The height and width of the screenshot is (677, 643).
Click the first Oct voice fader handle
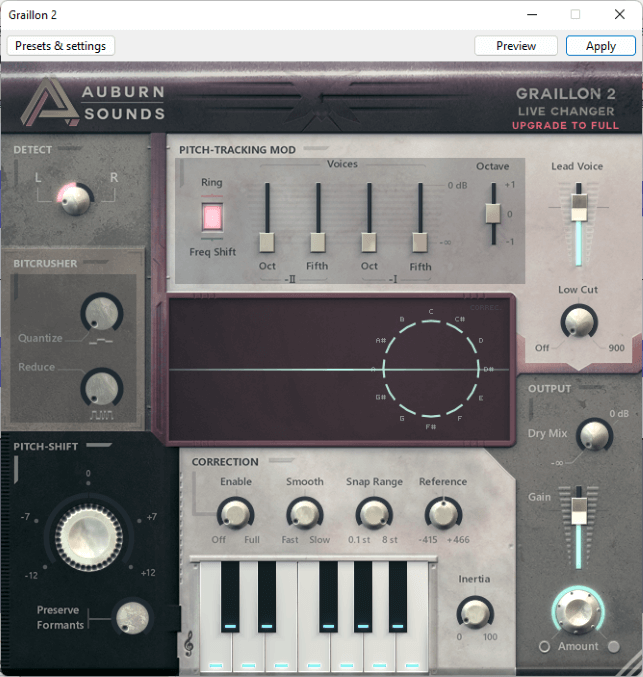[267, 243]
